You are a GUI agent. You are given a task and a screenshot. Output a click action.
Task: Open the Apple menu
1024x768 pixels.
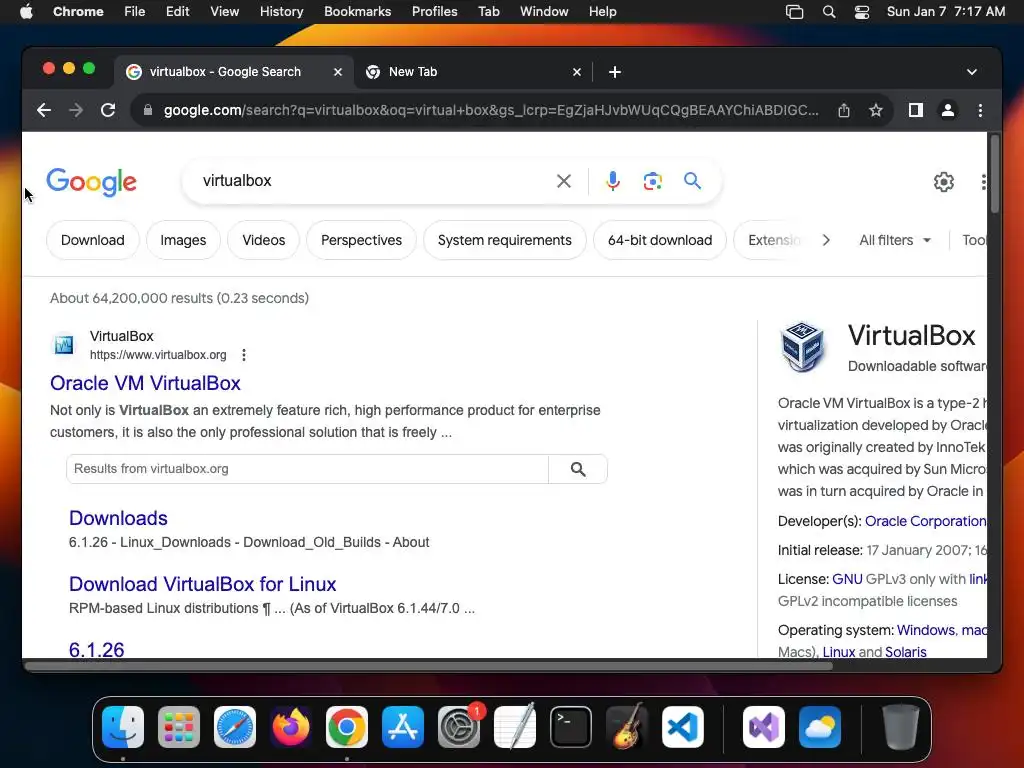26,12
